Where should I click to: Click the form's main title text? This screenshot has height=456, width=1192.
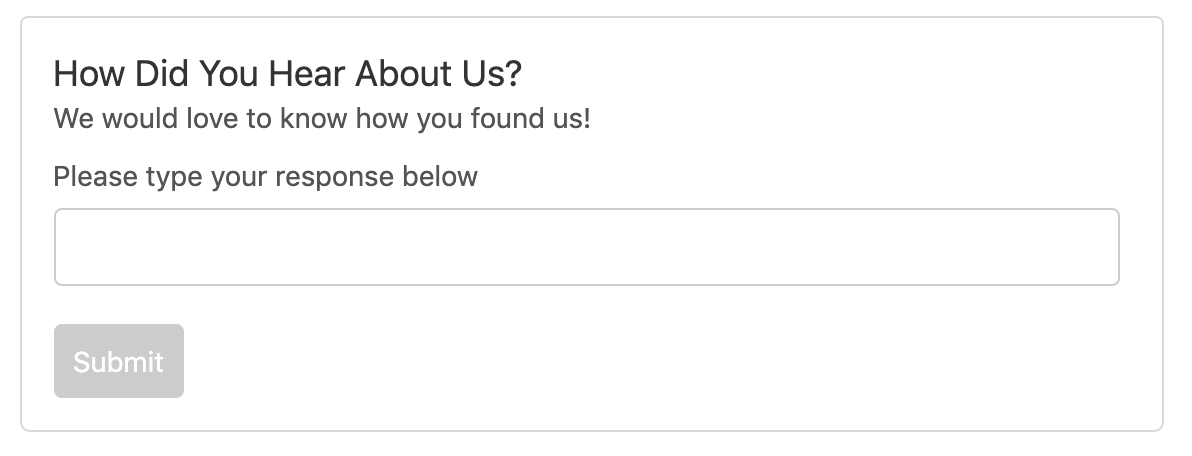tap(288, 74)
